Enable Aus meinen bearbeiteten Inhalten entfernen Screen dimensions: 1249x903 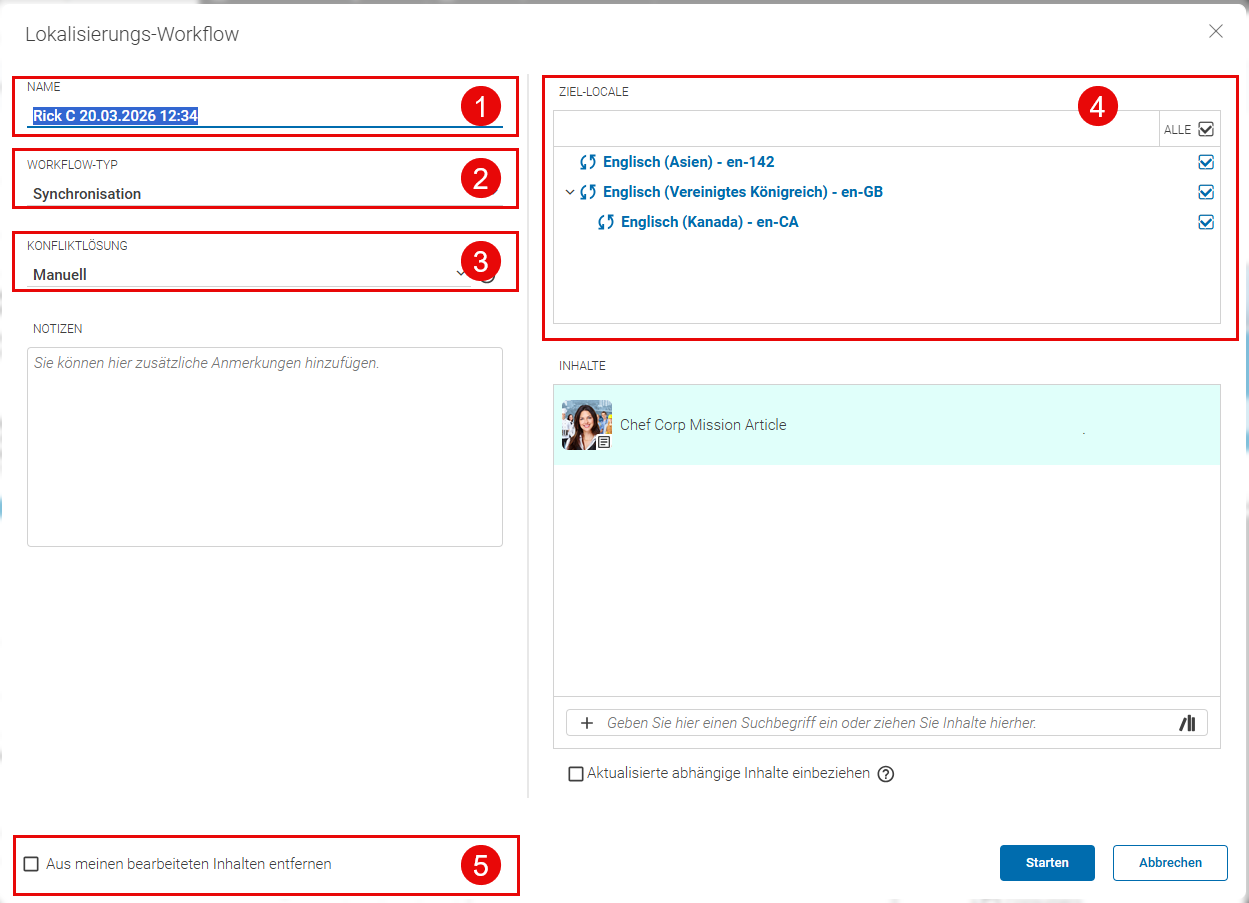point(31,864)
